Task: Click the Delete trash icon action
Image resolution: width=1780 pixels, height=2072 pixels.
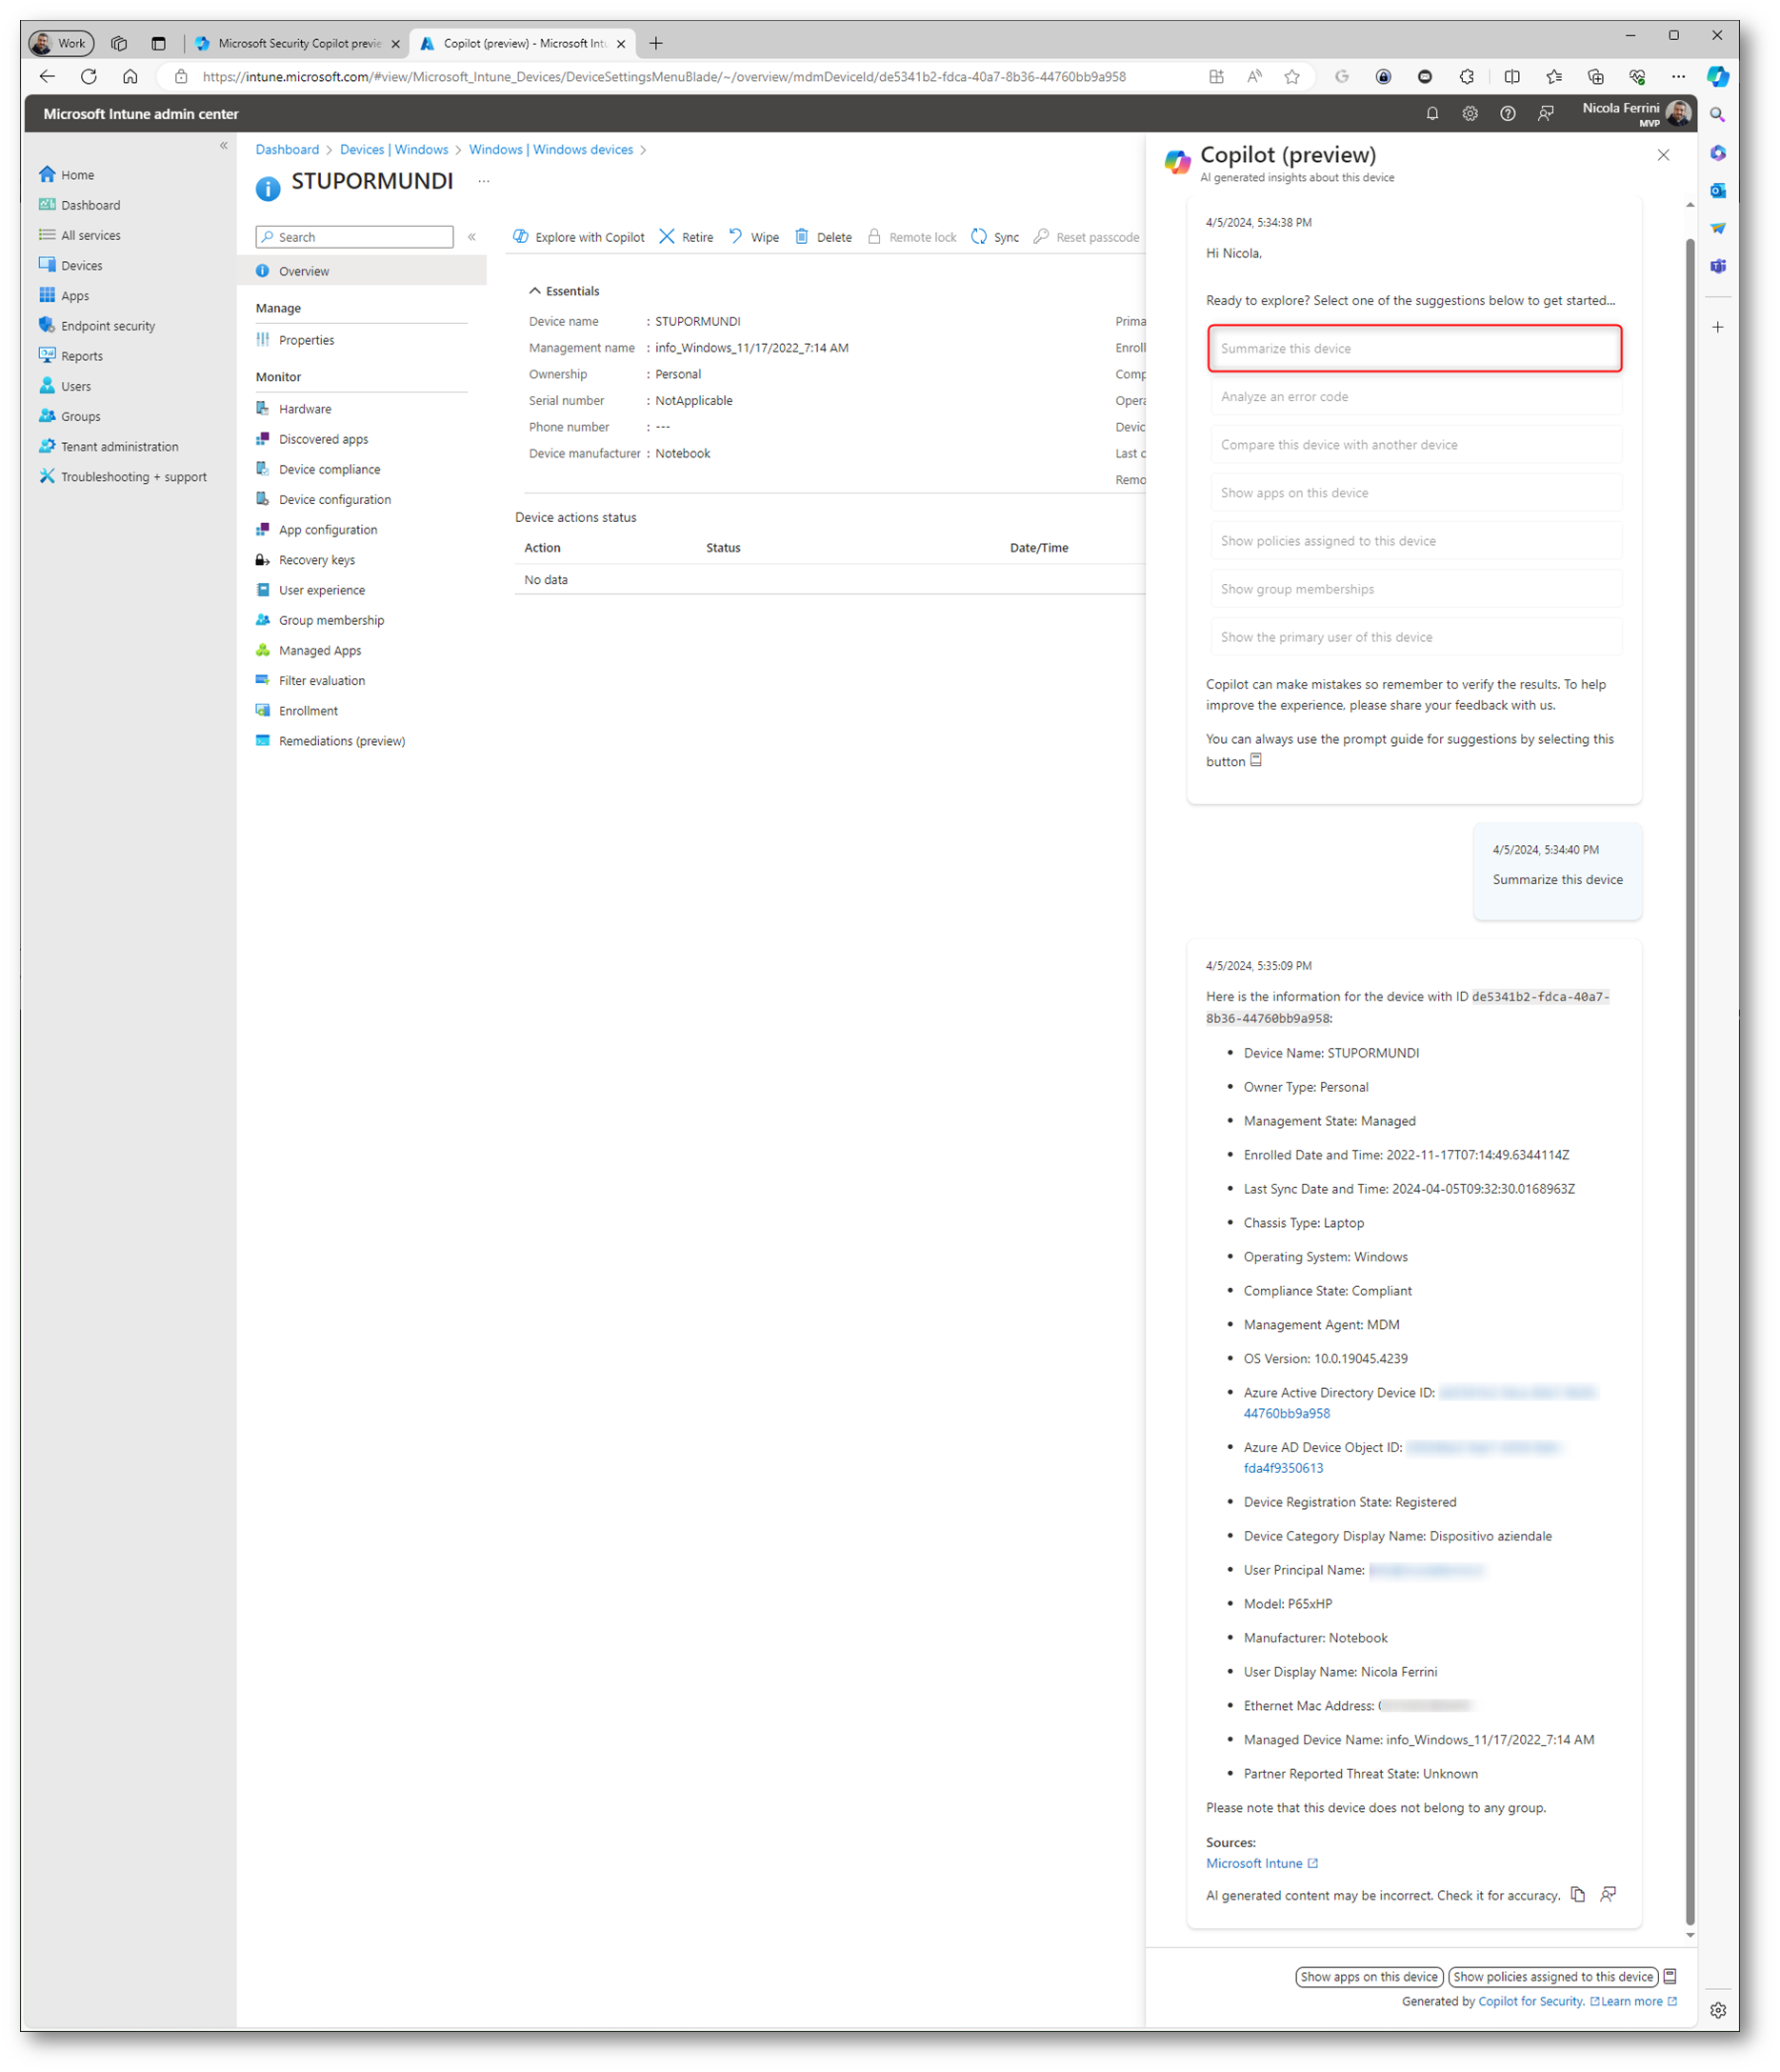Action: [x=801, y=237]
